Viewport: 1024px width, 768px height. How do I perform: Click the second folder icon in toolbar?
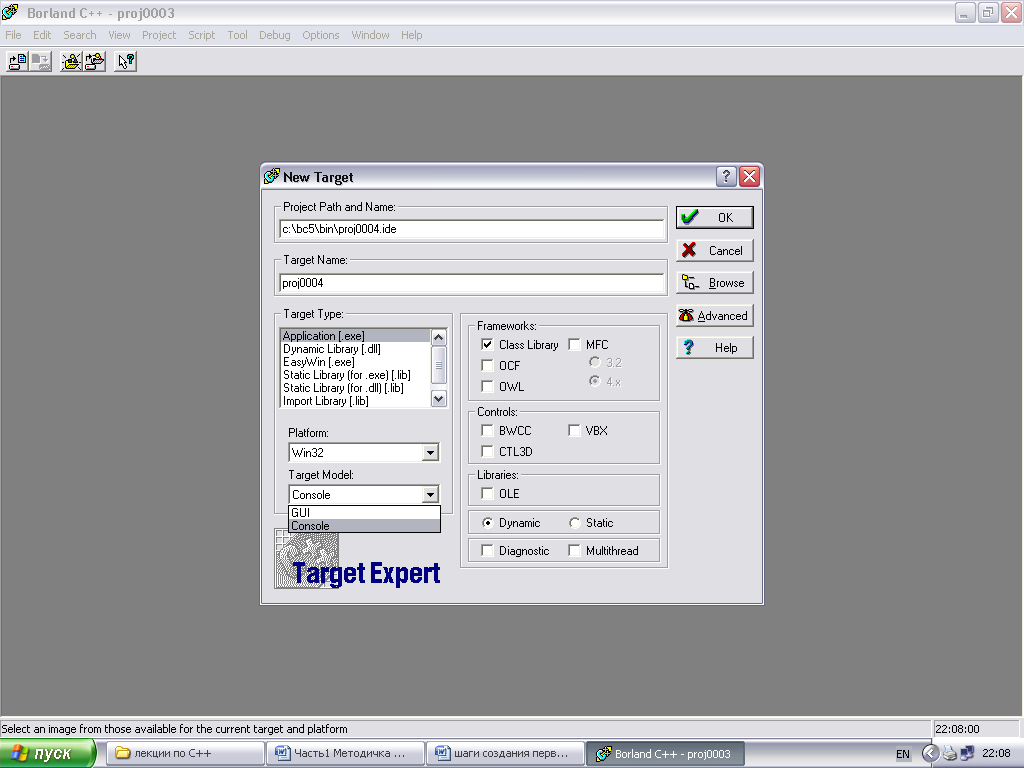point(95,61)
